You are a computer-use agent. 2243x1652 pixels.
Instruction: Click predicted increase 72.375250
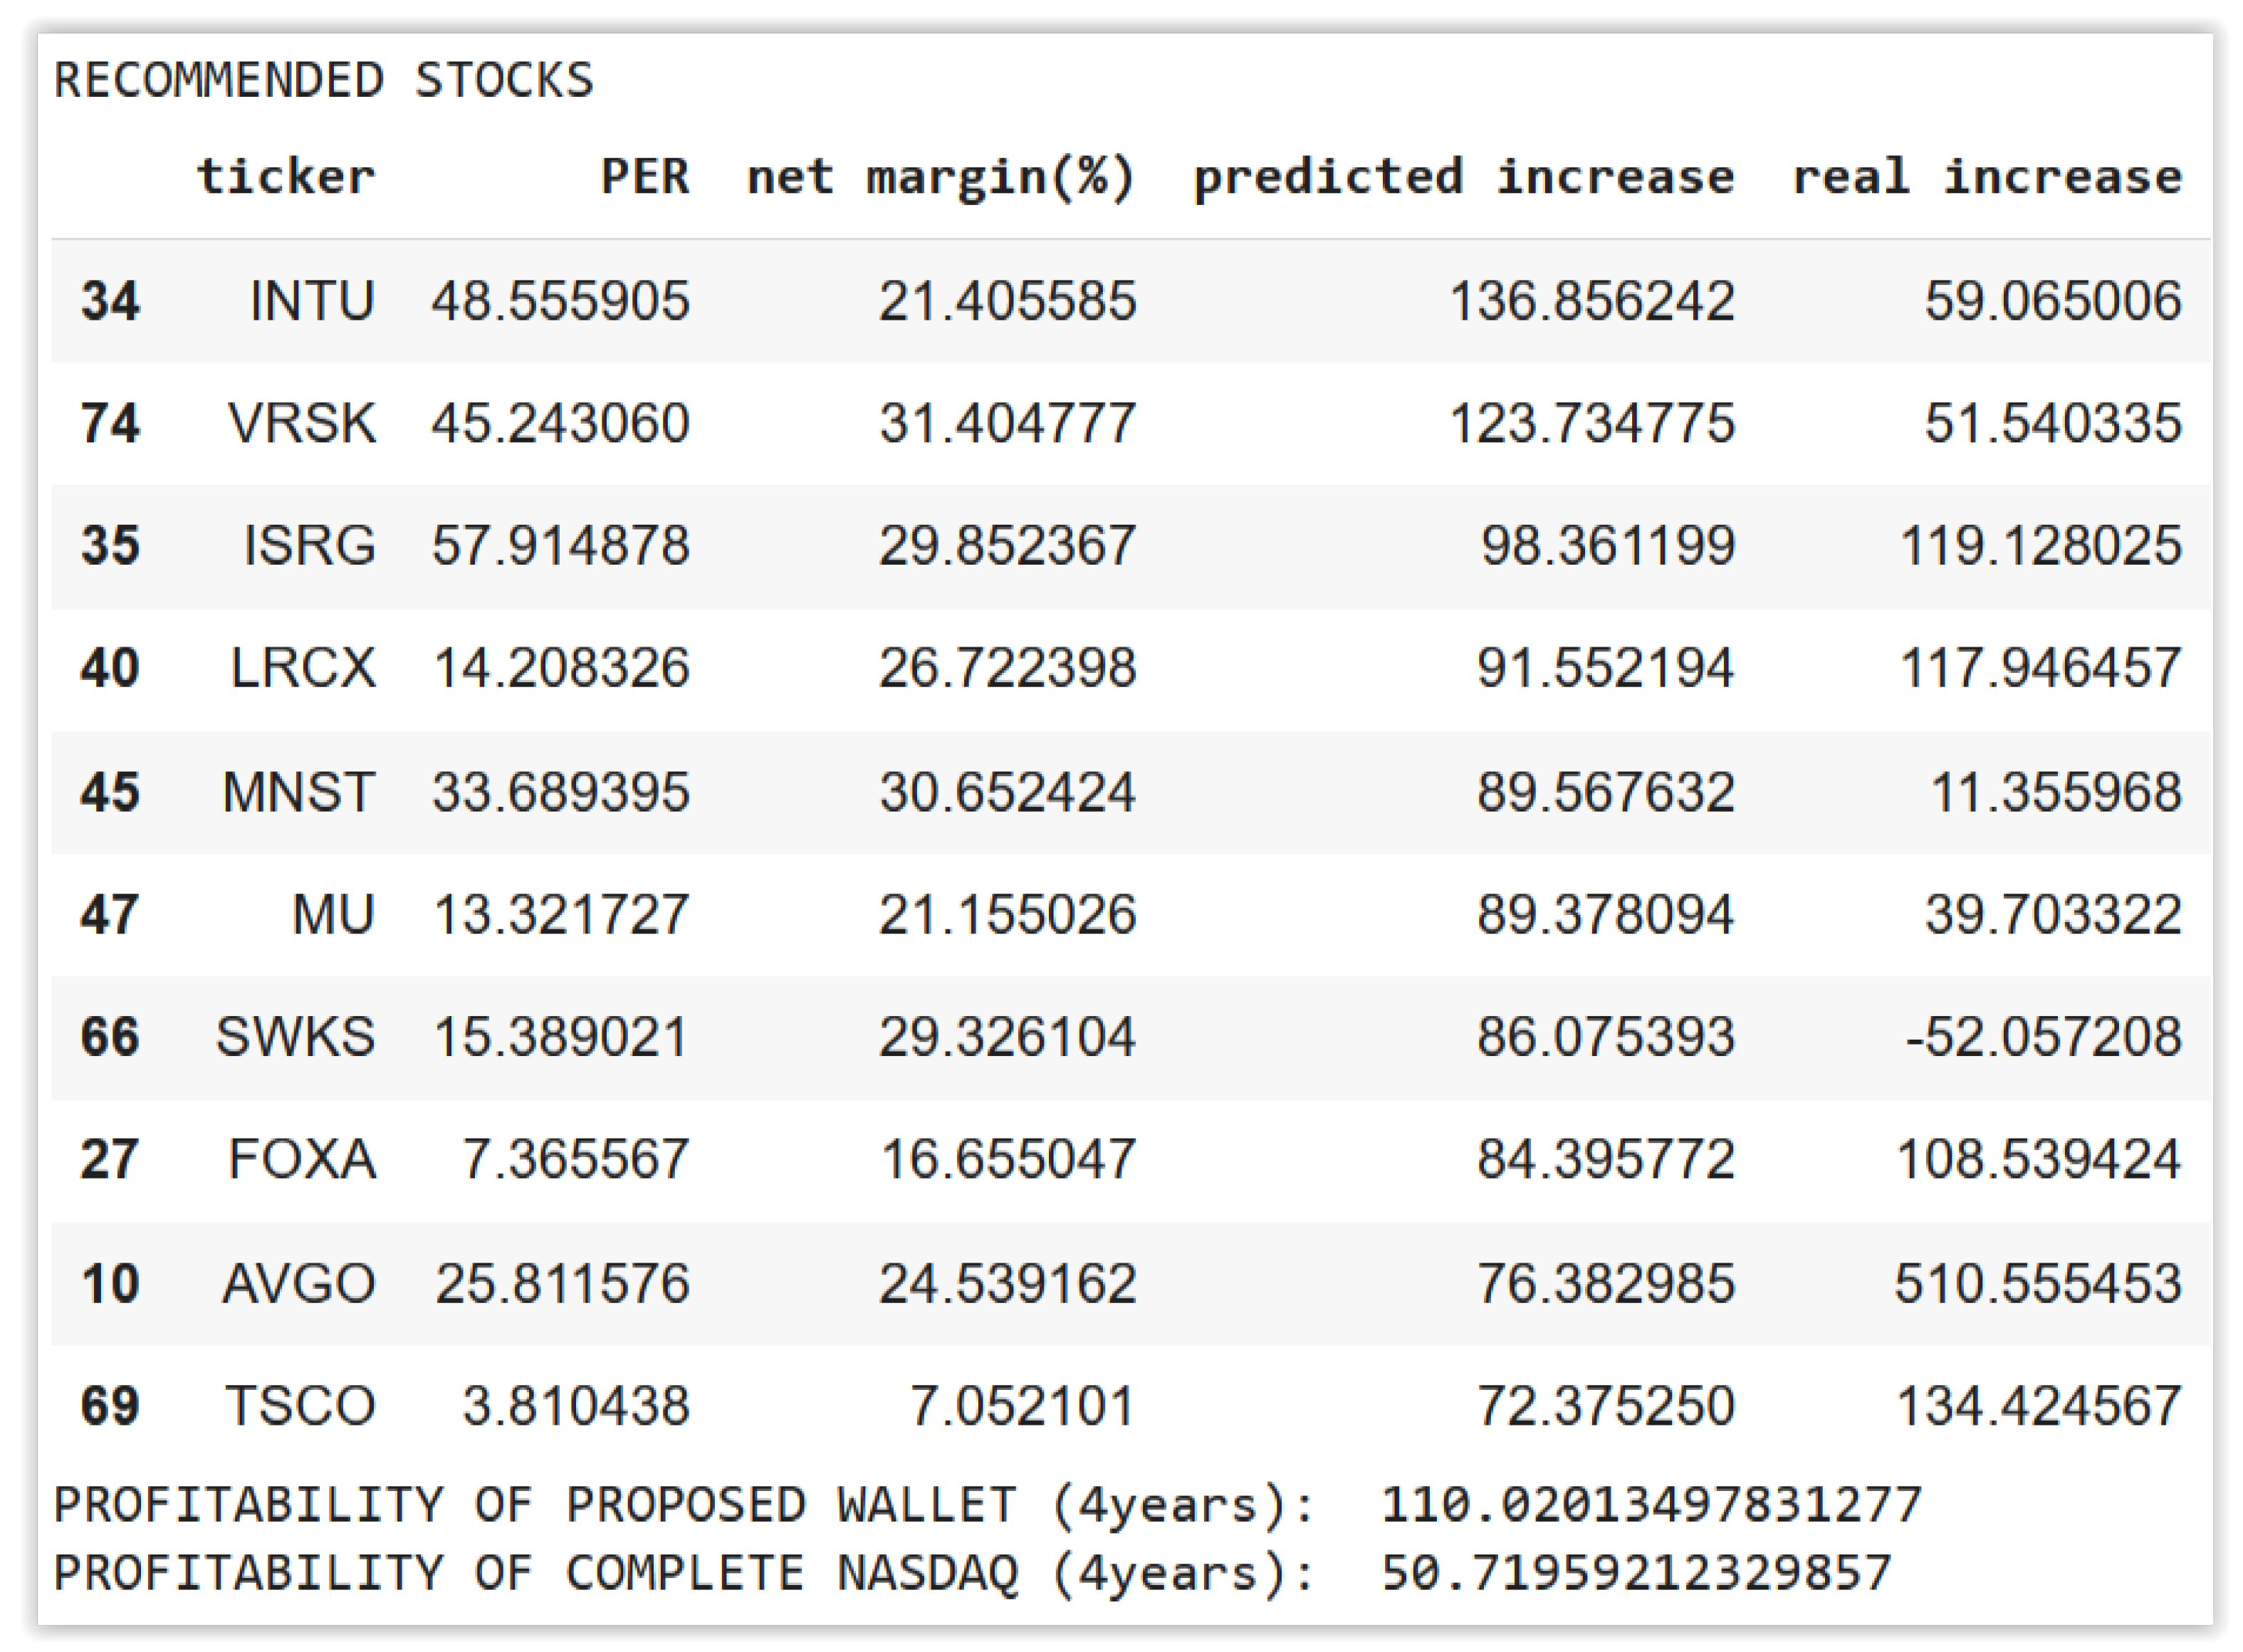(1606, 1406)
